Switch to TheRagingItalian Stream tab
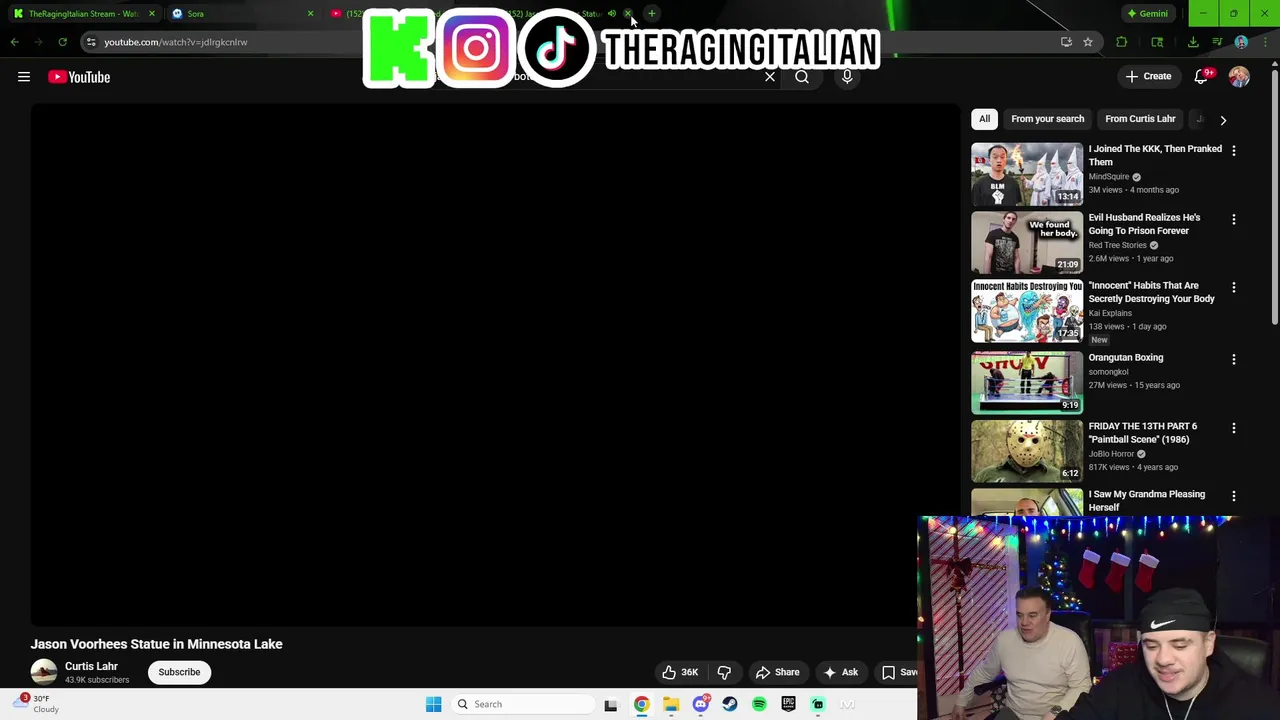 click(x=83, y=13)
